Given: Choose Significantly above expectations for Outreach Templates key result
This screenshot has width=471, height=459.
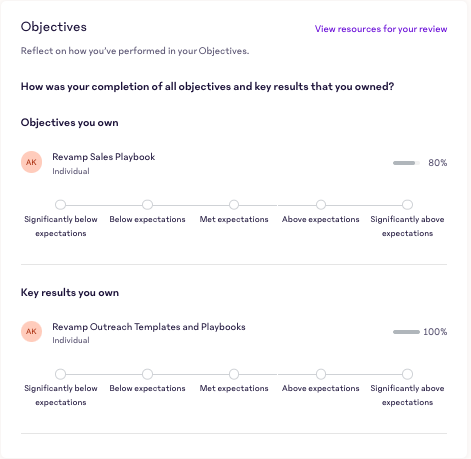Looking at the screenshot, I should [407, 374].
